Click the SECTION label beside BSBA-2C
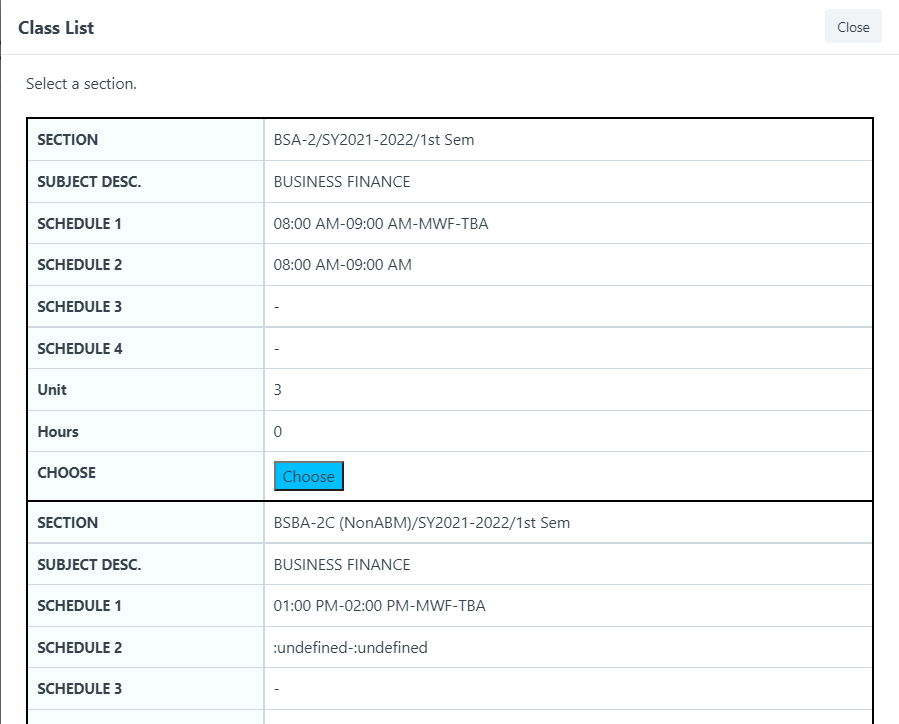The image size is (899, 724). (x=67, y=523)
